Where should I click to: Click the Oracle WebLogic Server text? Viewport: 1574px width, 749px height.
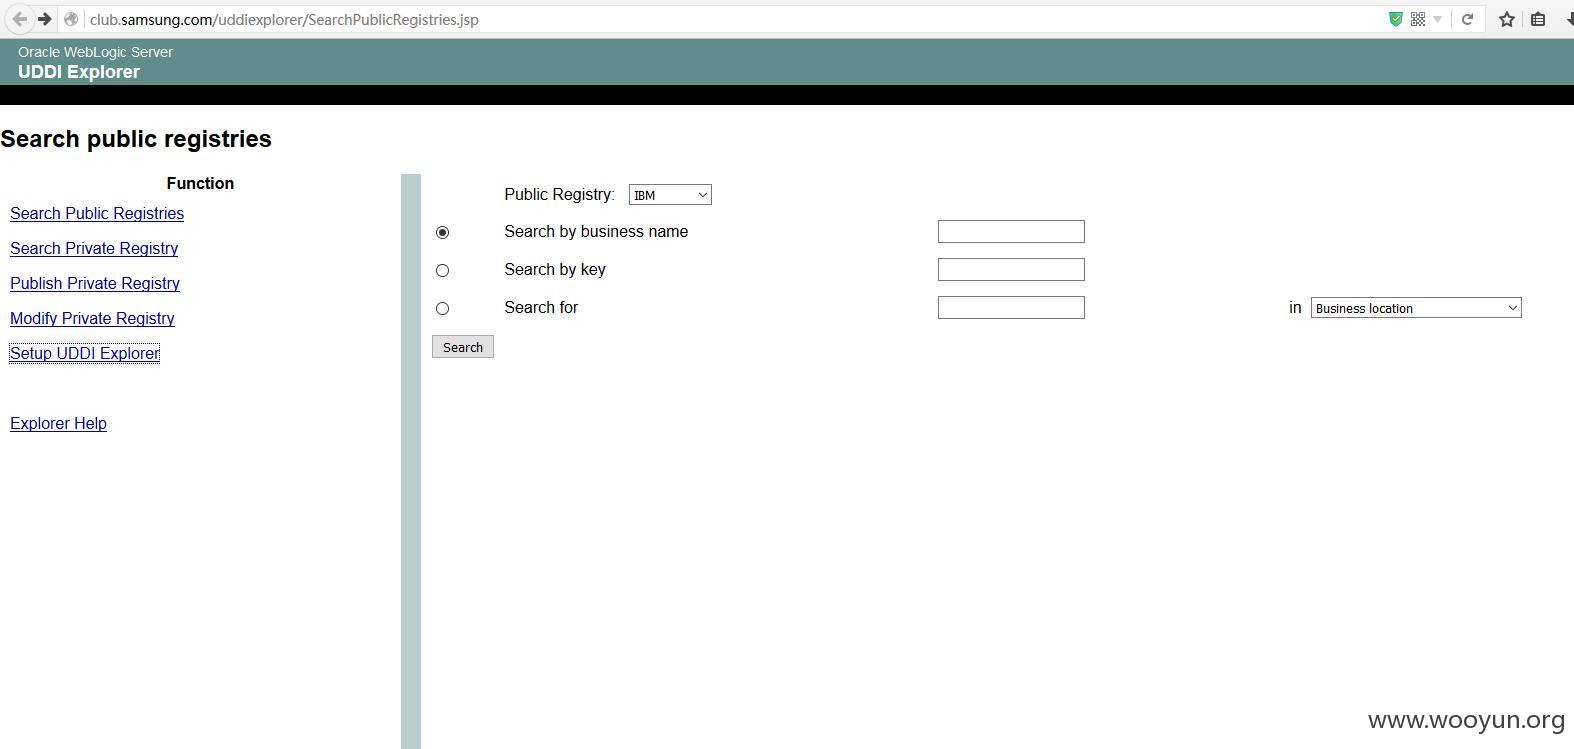pyautogui.click(x=95, y=52)
